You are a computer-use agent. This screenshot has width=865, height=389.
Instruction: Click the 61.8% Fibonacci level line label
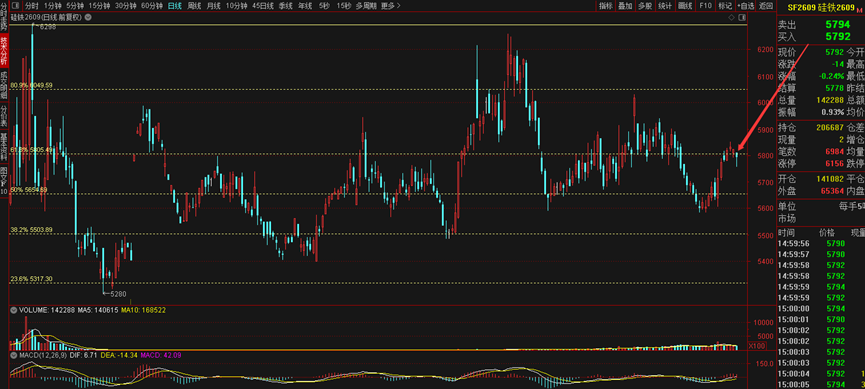(x=33, y=150)
